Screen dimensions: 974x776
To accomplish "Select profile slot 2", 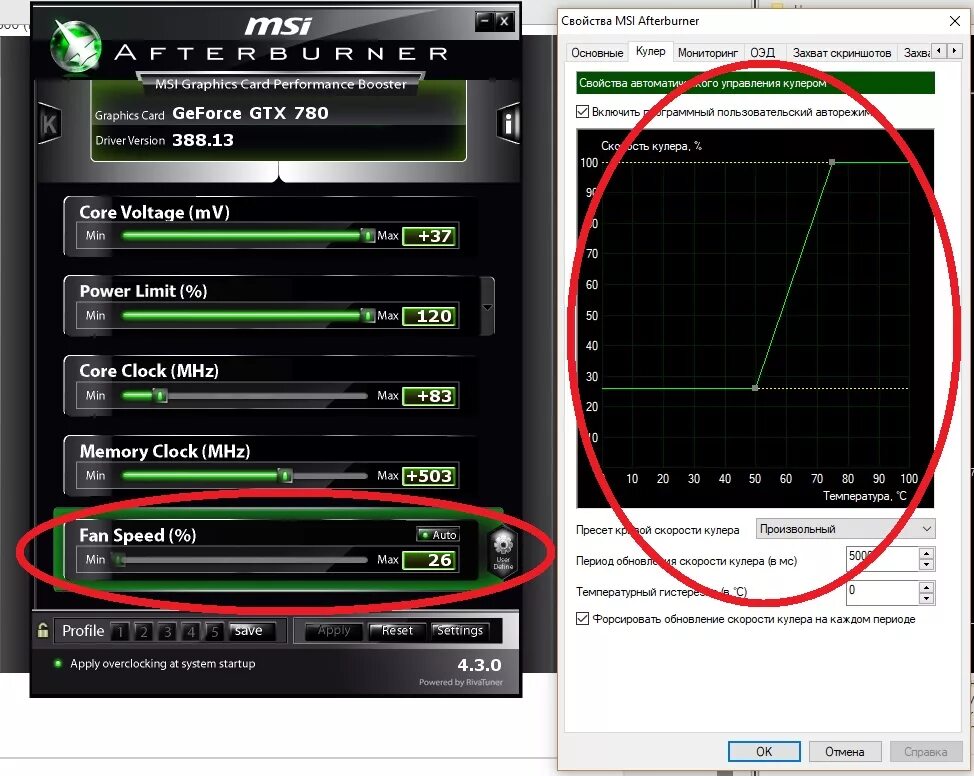I will 143,631.
